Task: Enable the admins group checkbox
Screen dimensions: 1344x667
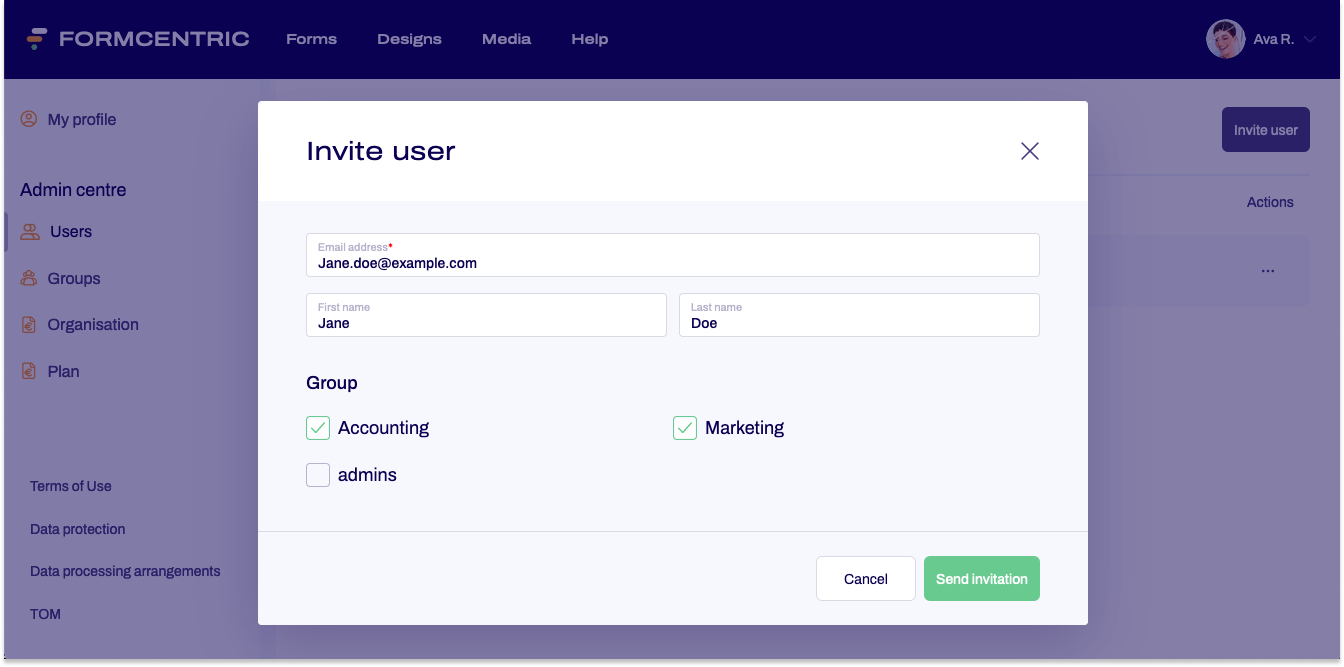Action: click(x=317, y=474)
